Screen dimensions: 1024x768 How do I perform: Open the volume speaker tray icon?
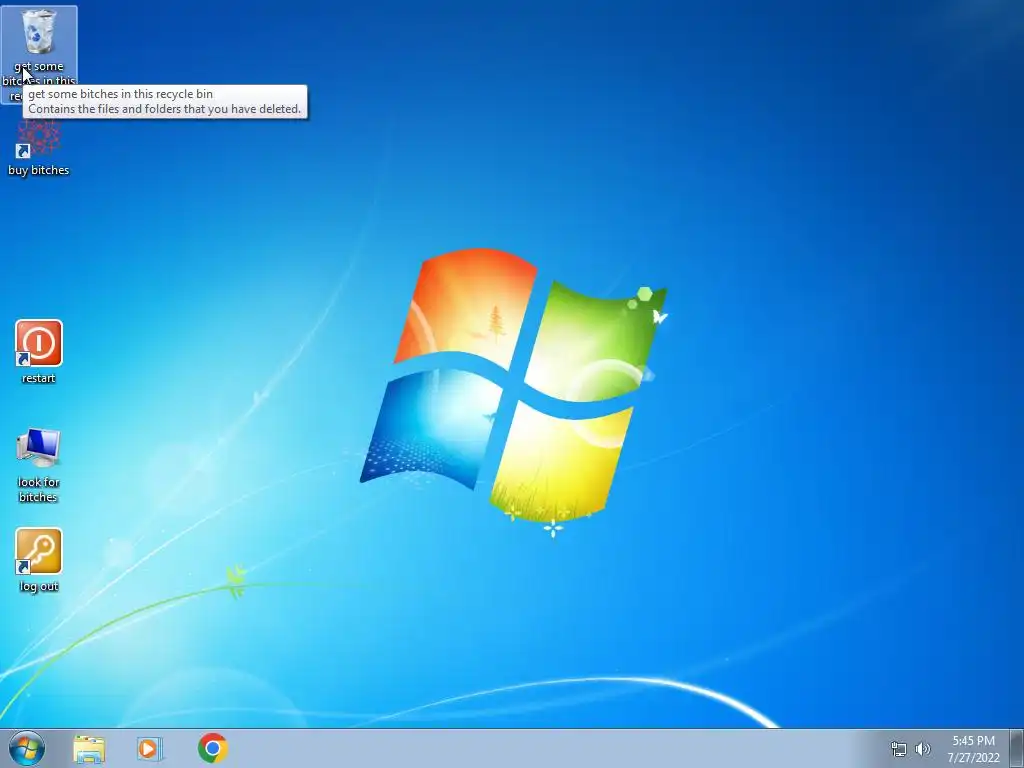tap(923, 749)
